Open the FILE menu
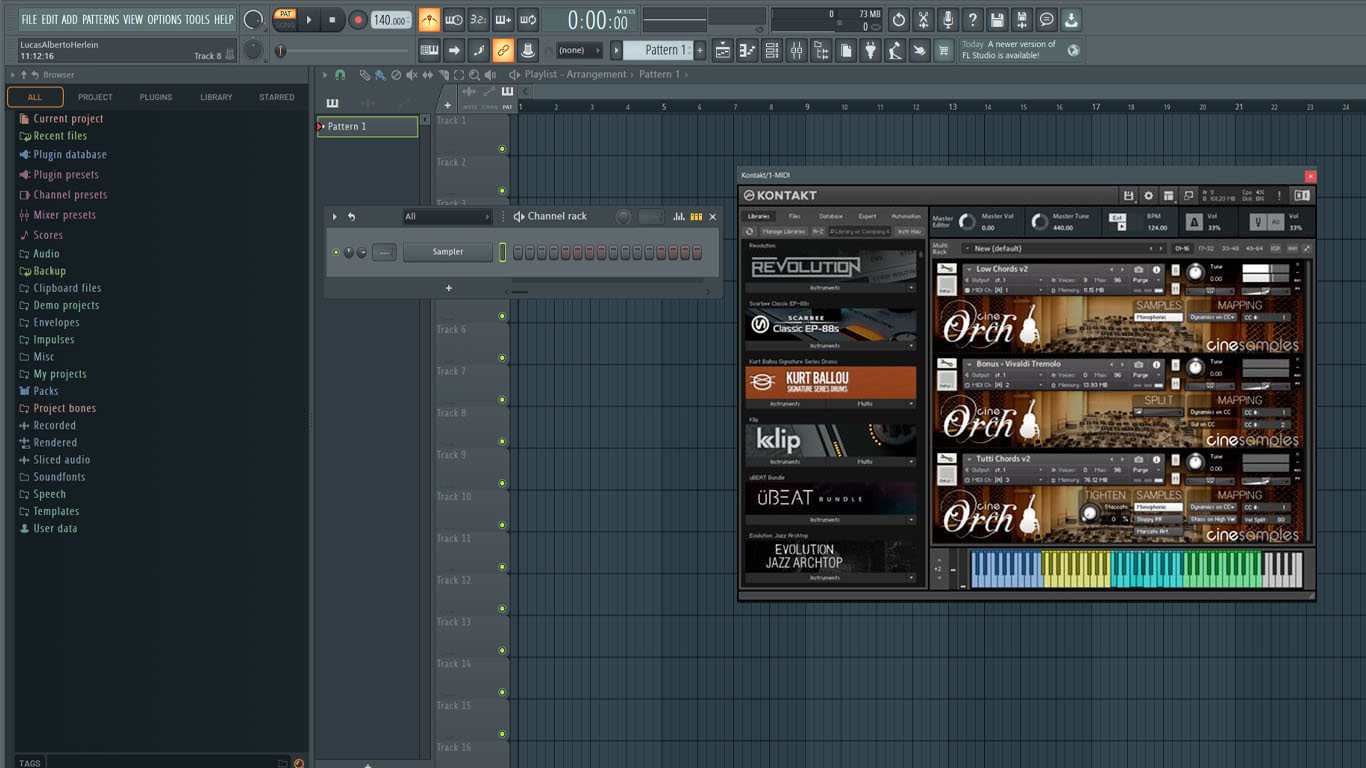 pos(29,19)
